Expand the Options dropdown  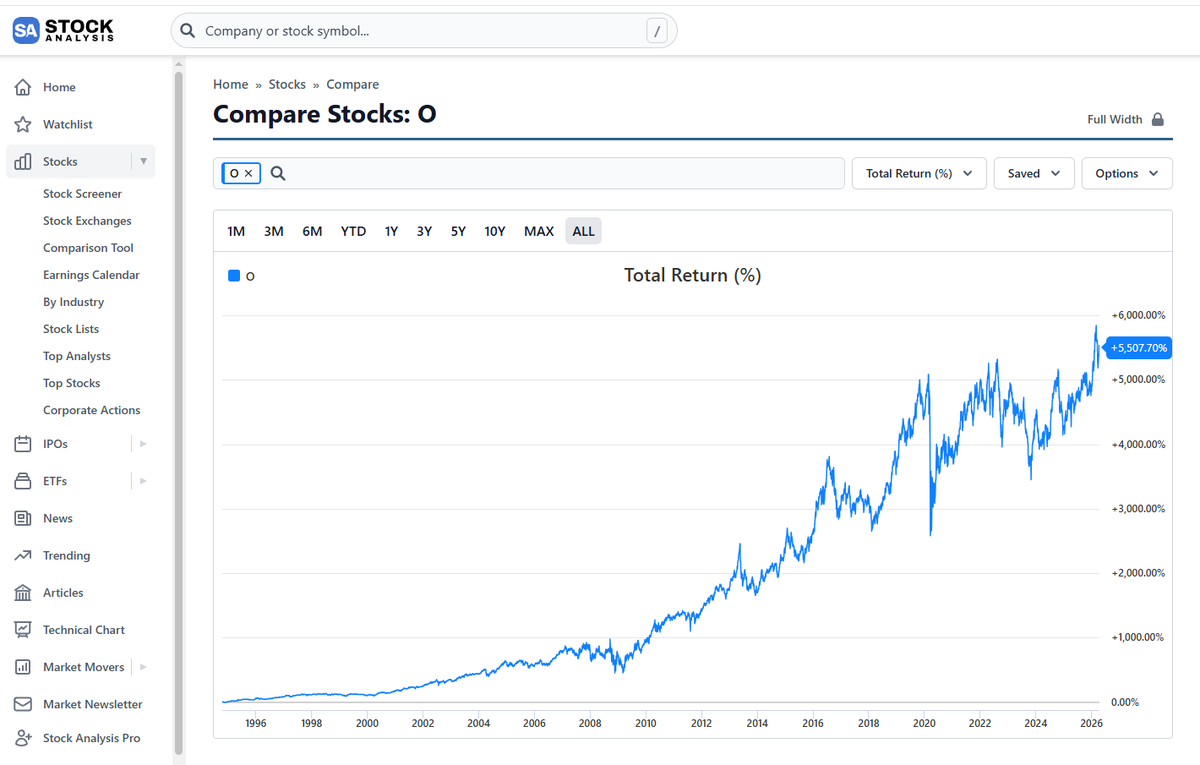pyautogui.click(x=1127, y=173)
